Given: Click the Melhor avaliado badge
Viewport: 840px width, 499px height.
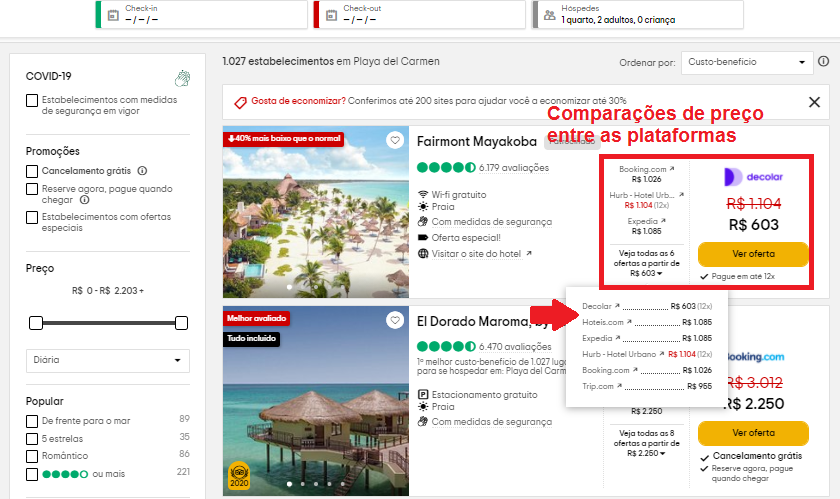Looking at the screenshot, I should (257, 318).
